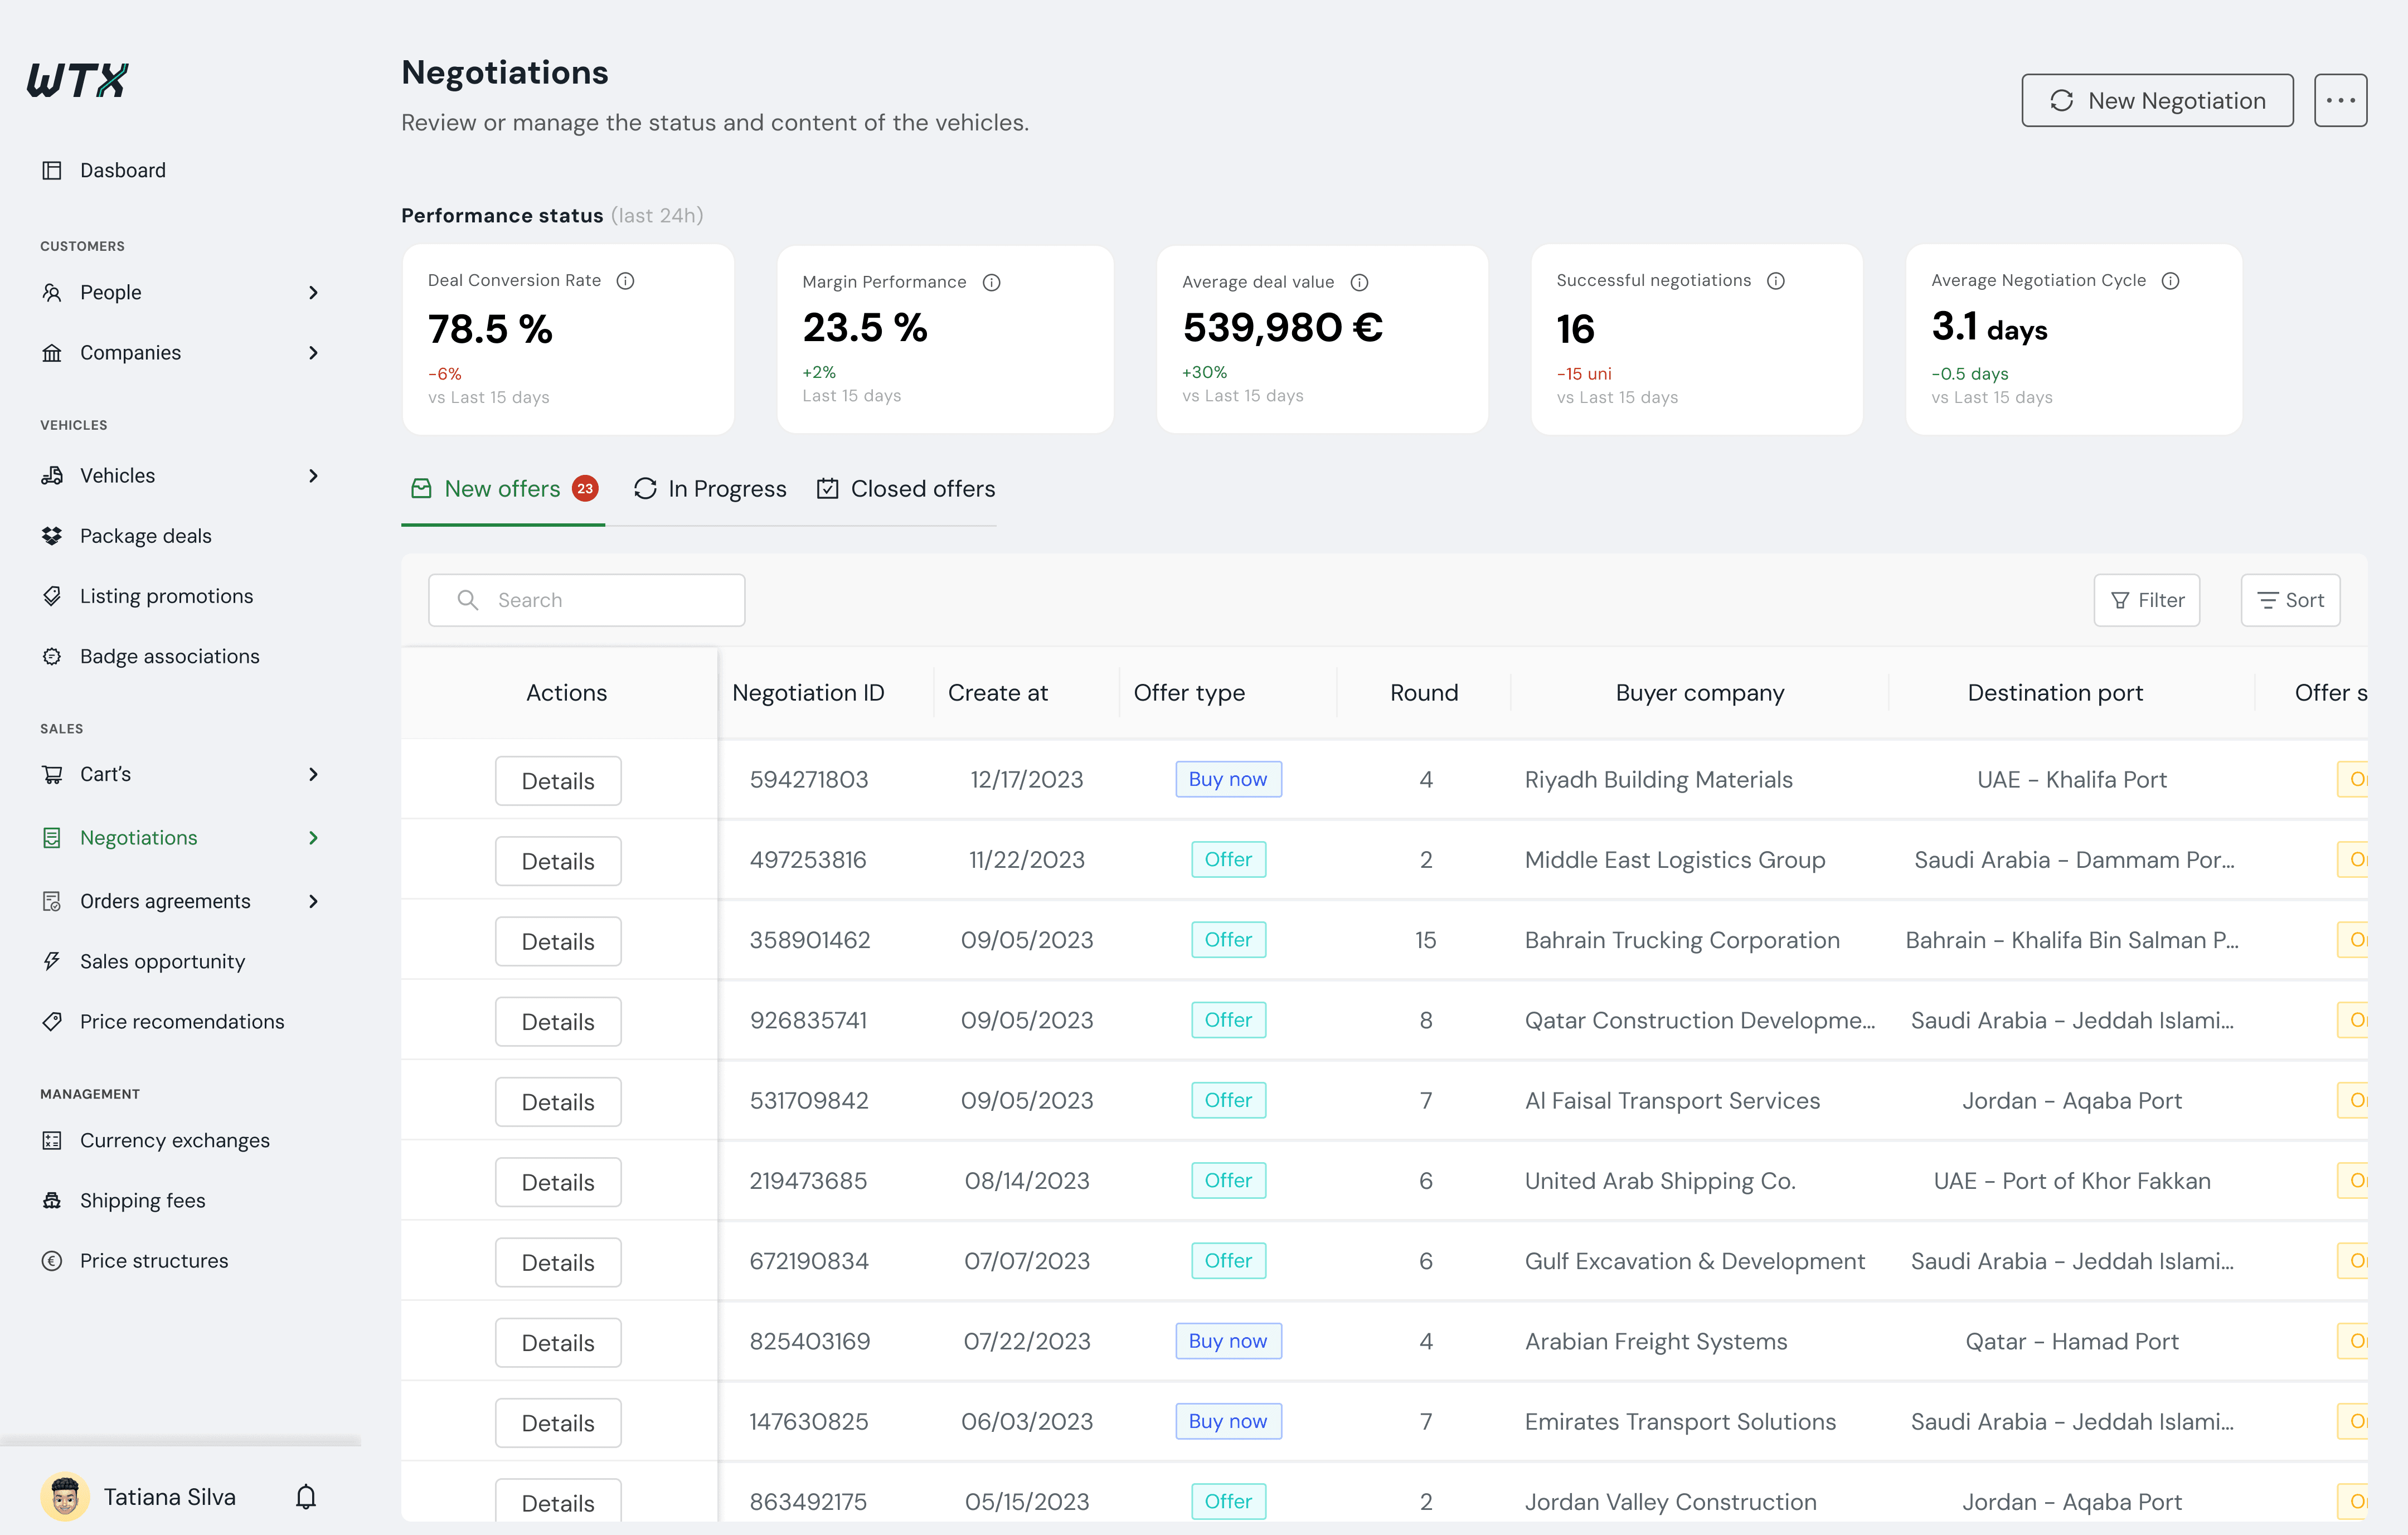Expand the Vehicles submenu chevron
2408x1535 pixels.
[x=313, y=476]
